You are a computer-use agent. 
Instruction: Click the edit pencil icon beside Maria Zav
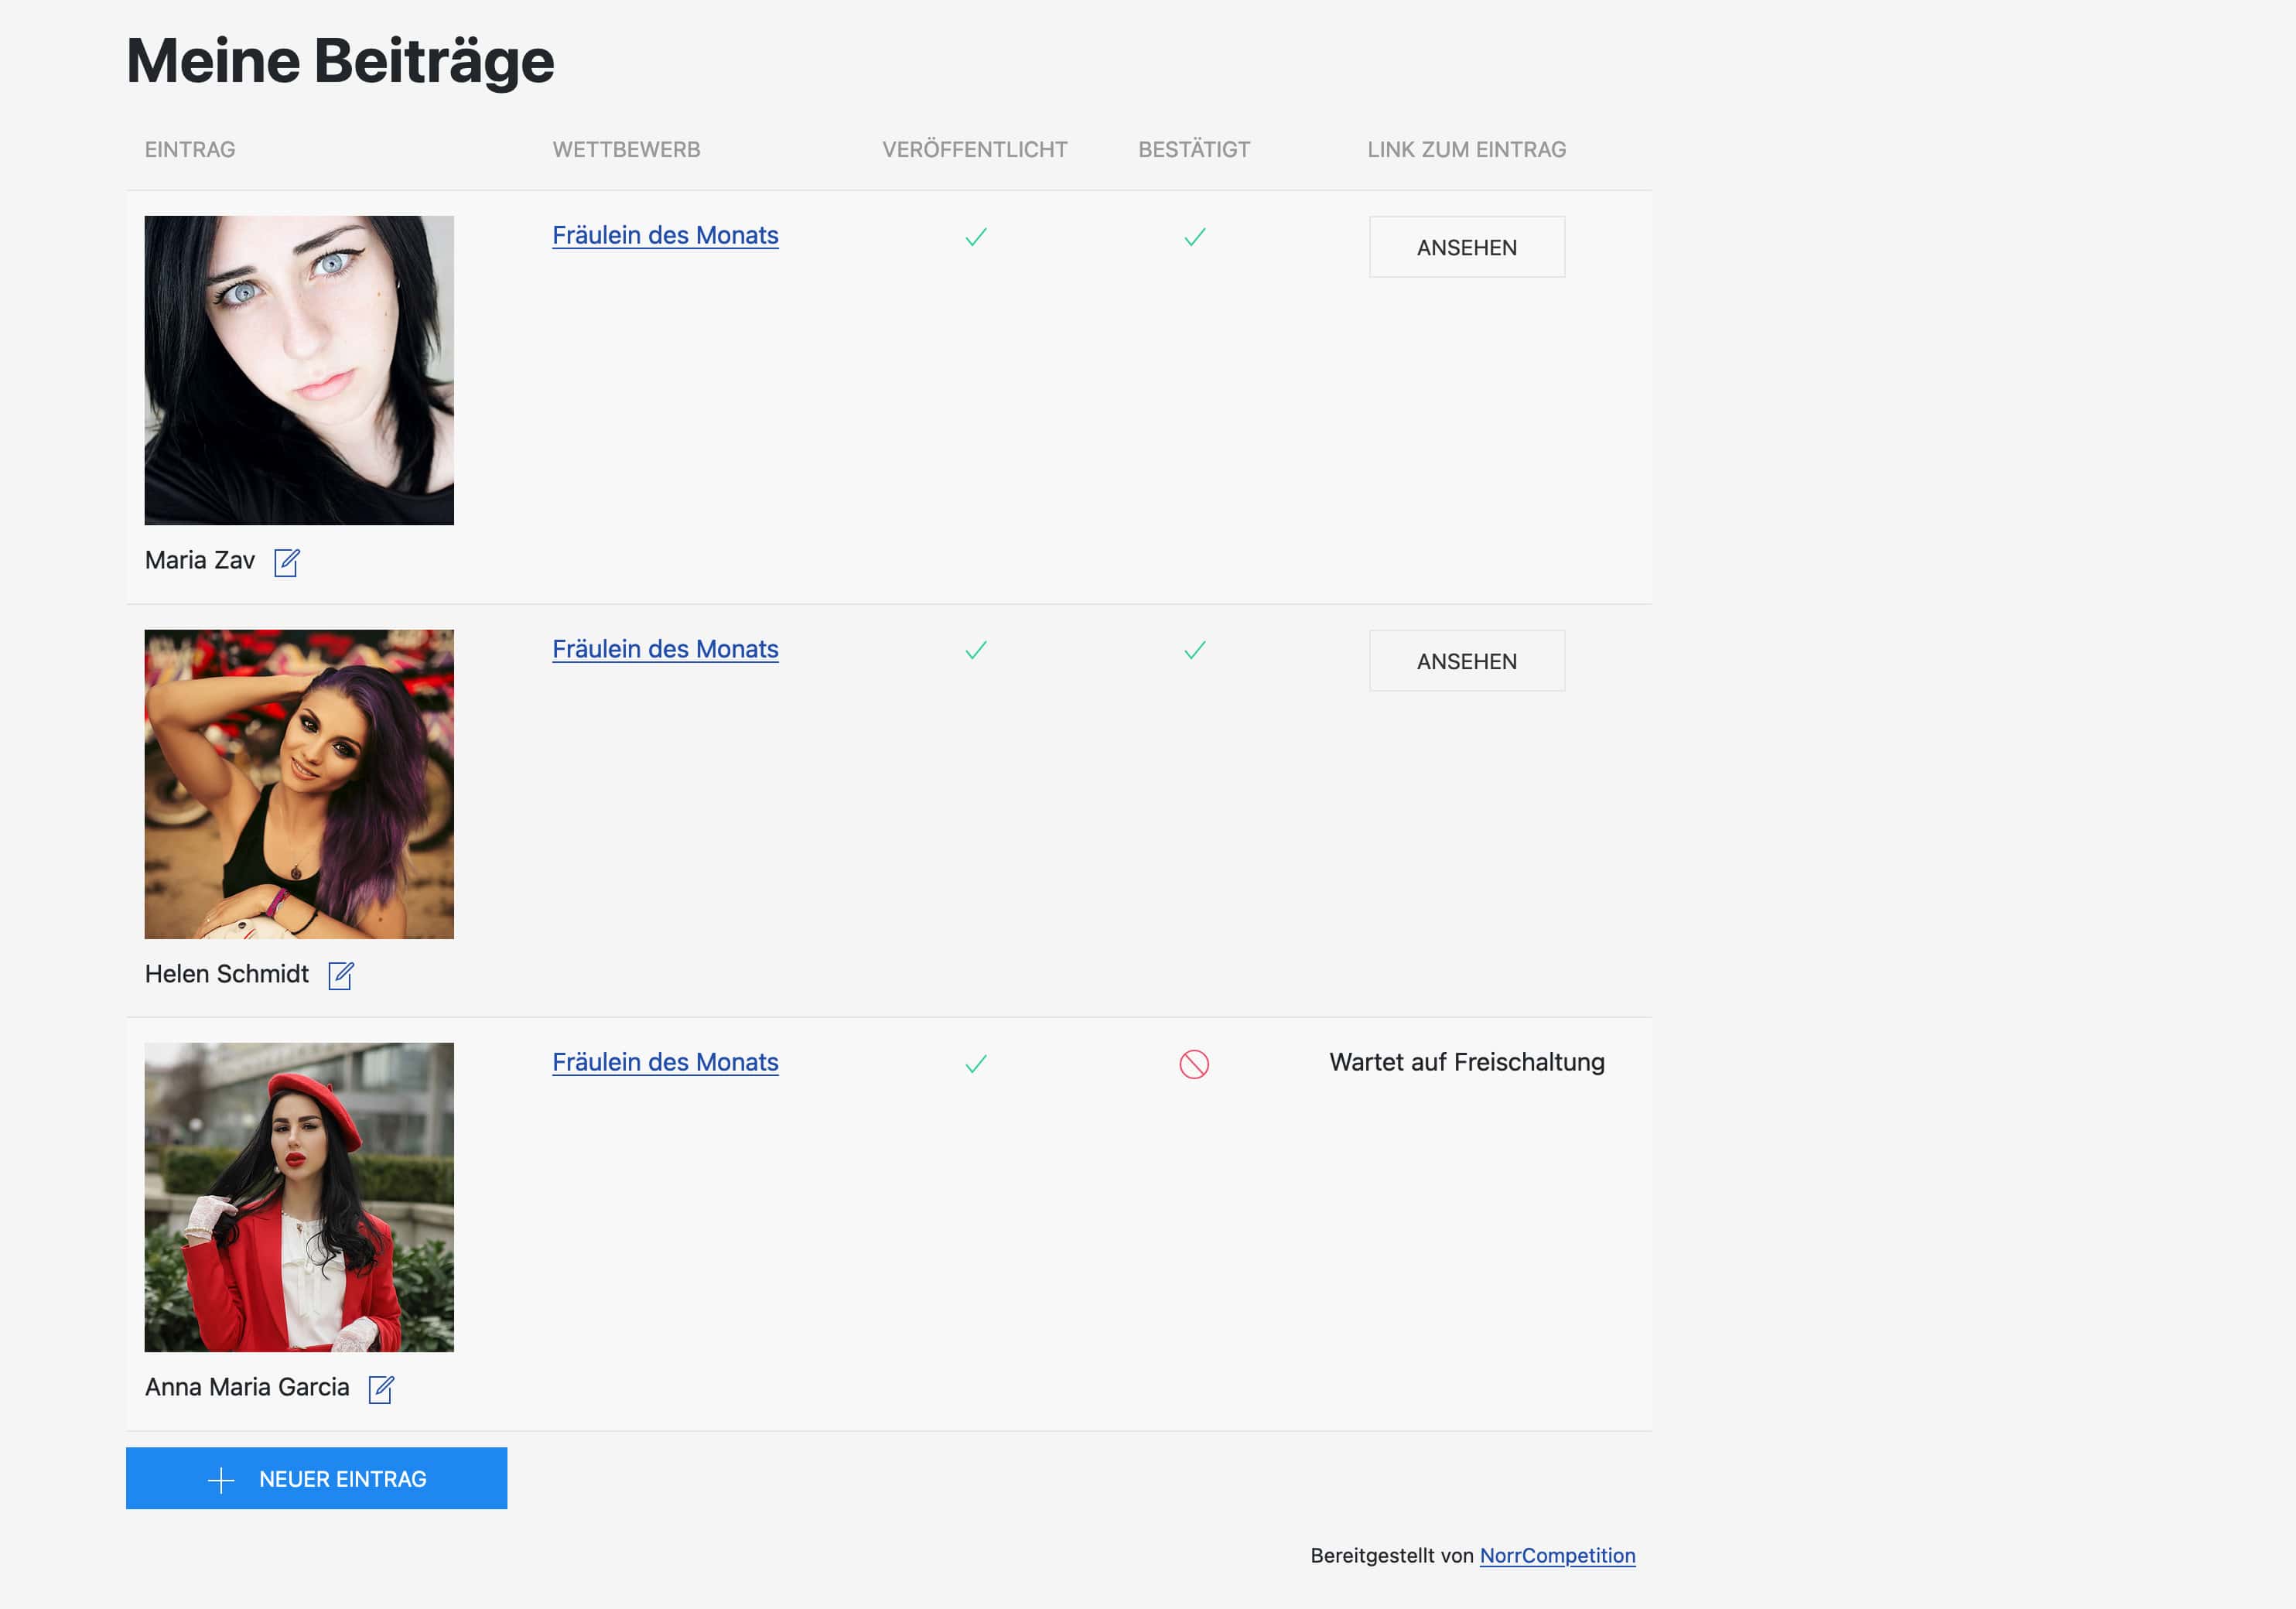[x=287, y=562]
